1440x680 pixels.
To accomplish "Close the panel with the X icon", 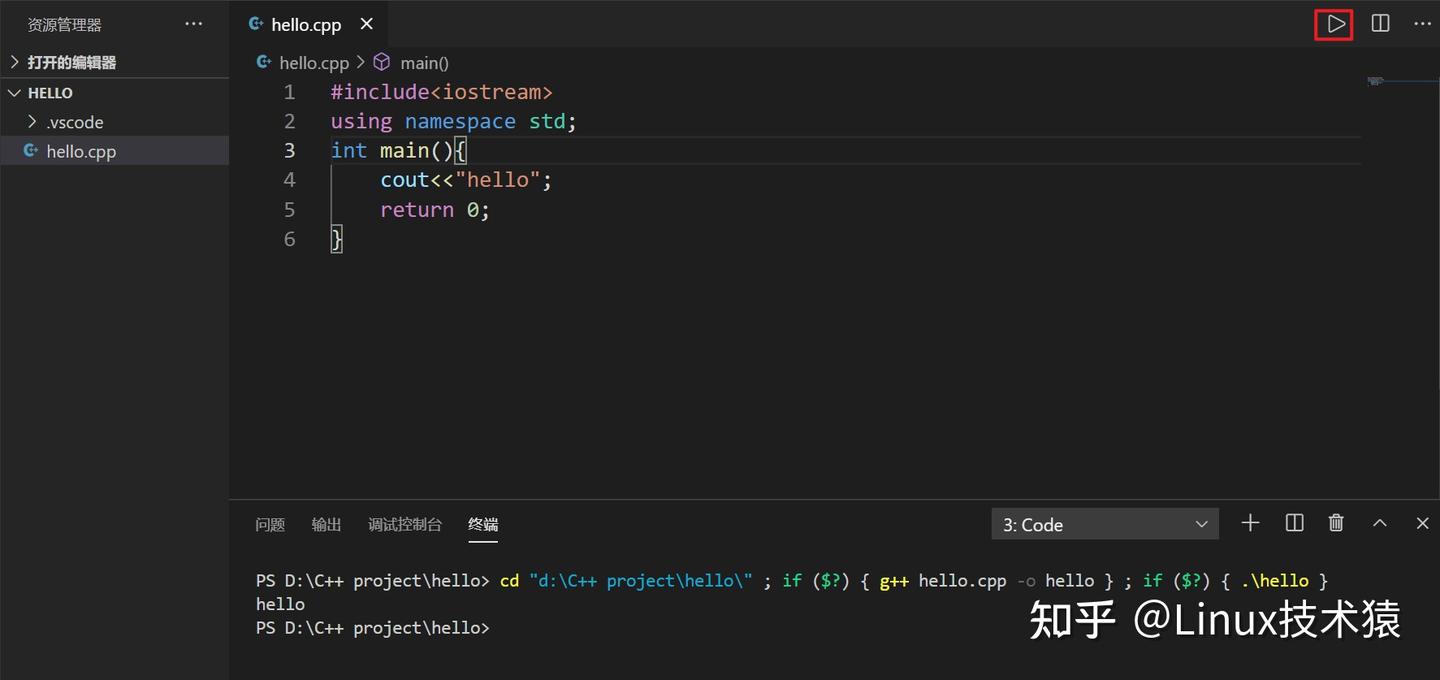I will pyautogui.click(x=1422, y=523).
